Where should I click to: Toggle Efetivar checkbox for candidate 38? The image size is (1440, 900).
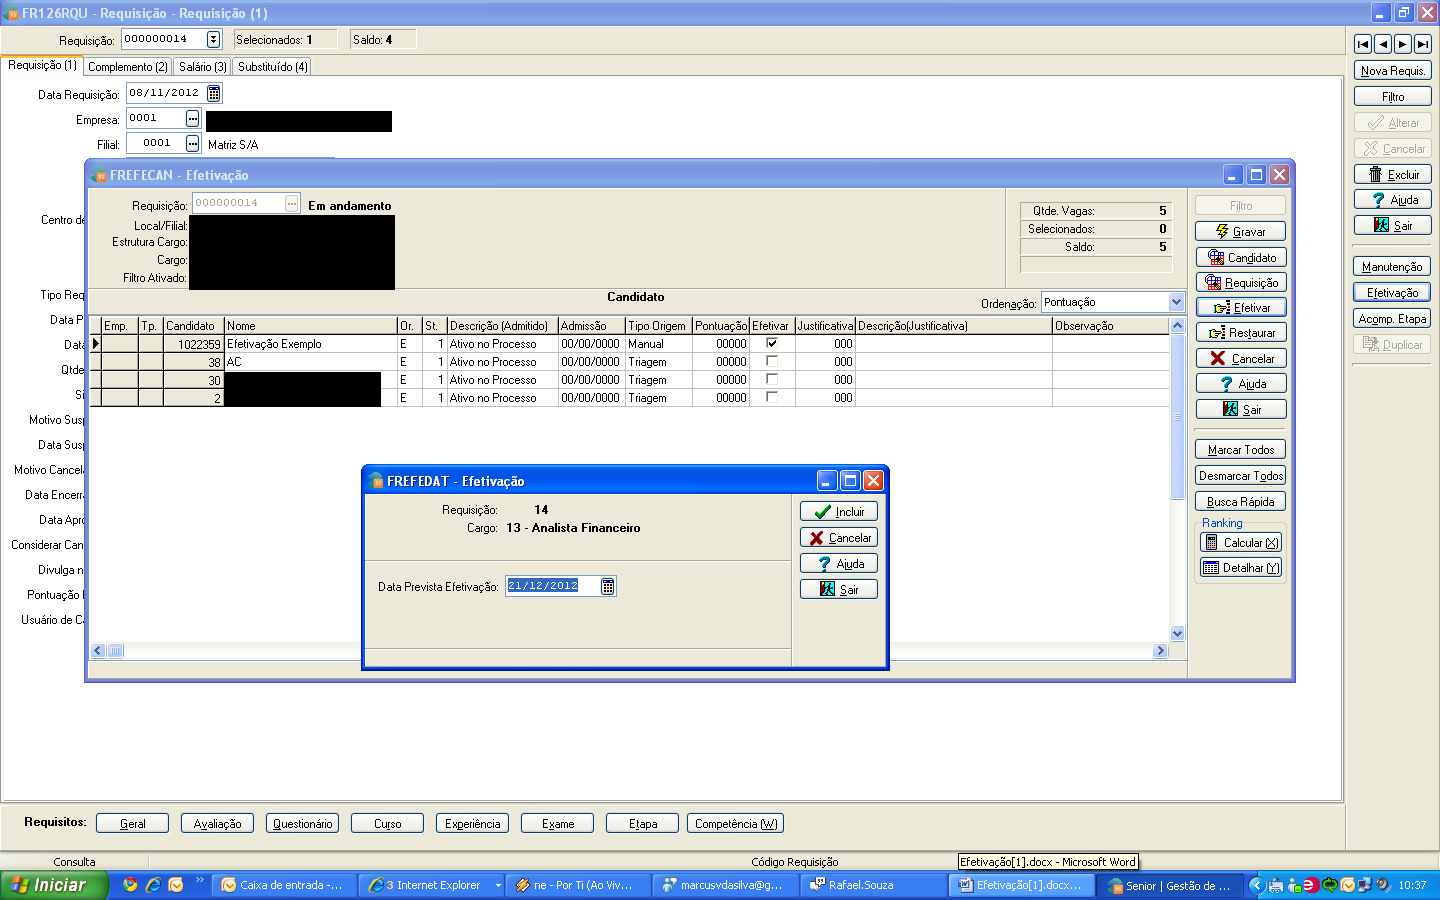(x=772, y=361)
